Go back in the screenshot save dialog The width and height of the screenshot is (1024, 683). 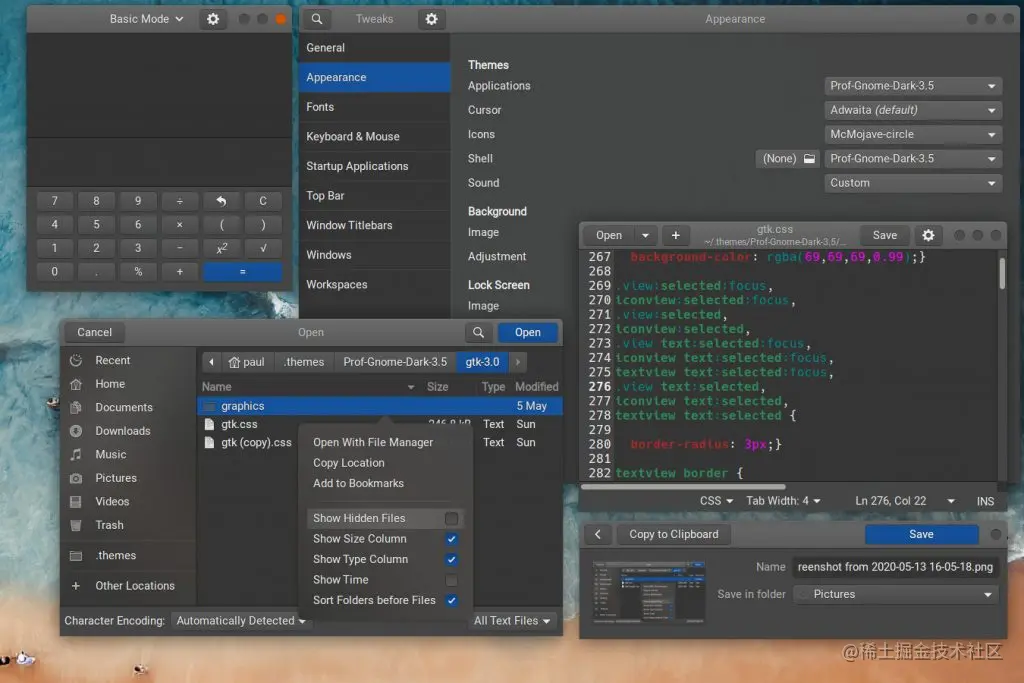point(598,534)
